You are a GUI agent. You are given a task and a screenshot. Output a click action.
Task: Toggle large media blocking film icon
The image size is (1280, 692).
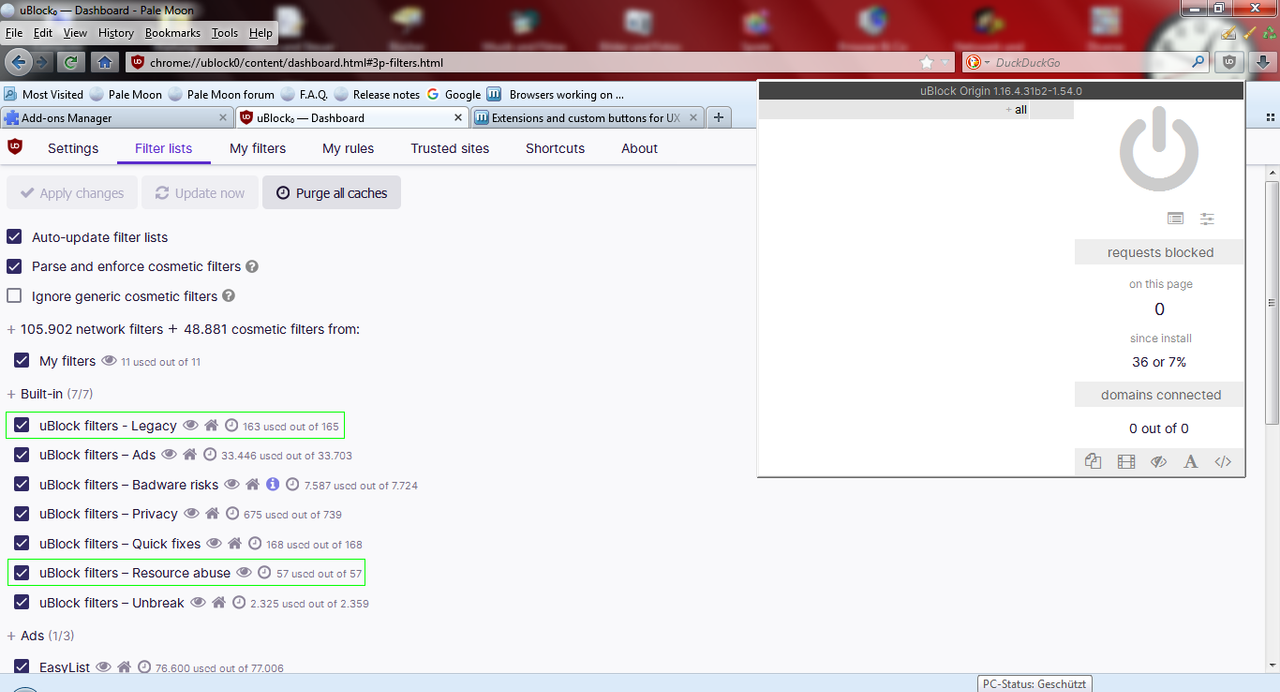(x=1126, y=462)
